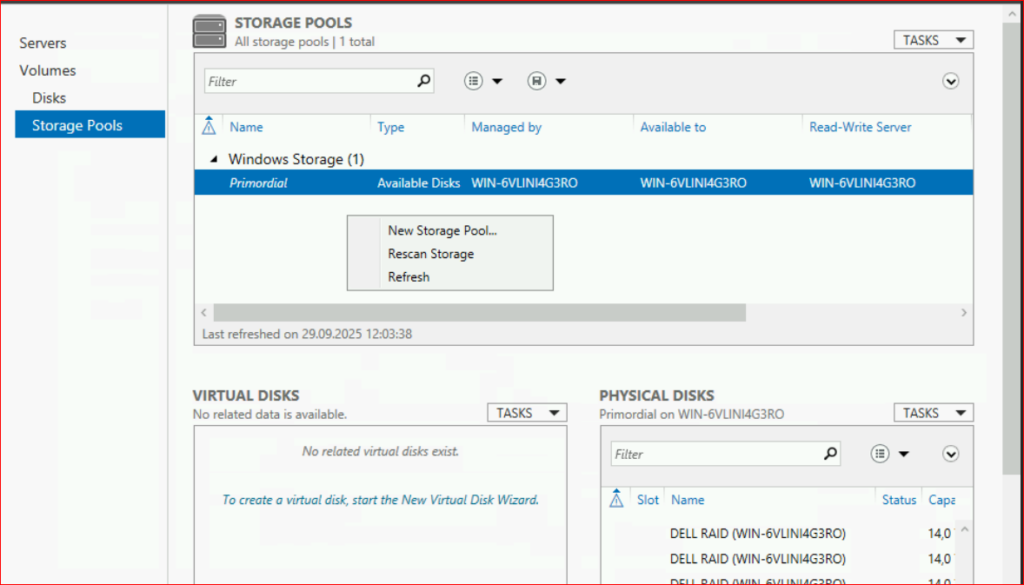Viewport: 1024px width, 585px height.
Task: Click the Storage Pools horizontal scrollbar
Action: coord(480,313)
